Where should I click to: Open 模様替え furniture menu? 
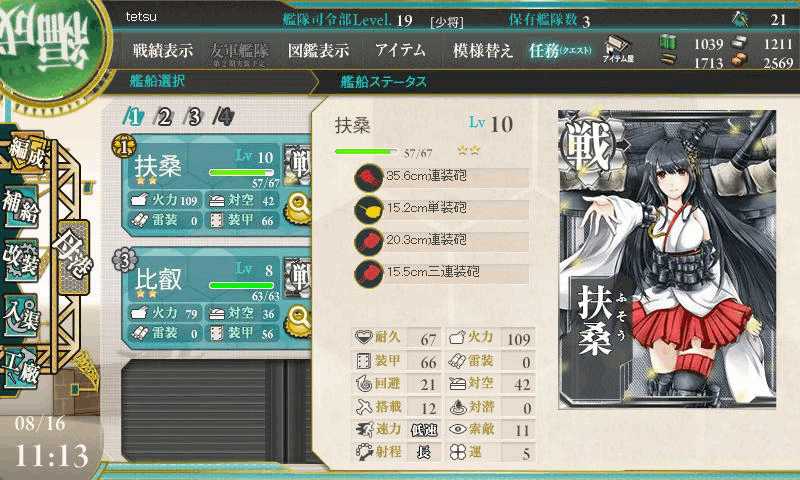click(x=483, y=50)
